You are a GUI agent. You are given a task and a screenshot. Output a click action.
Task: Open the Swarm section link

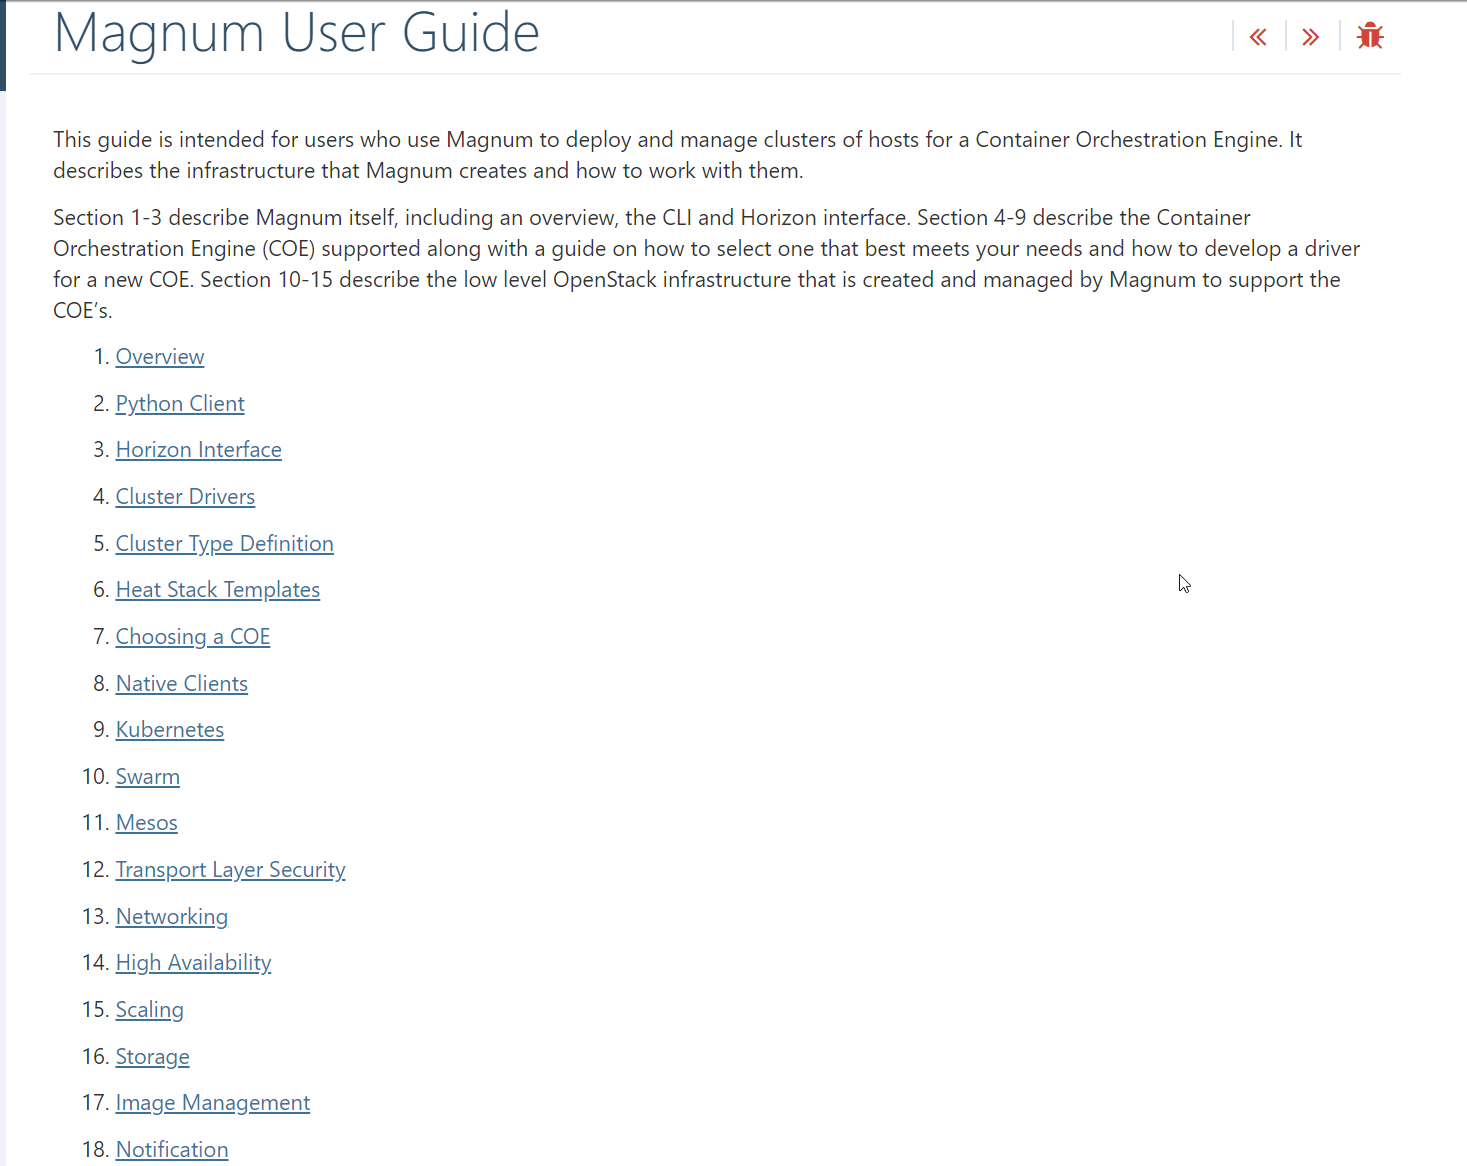pyautogui.click(x=148, y=777)
